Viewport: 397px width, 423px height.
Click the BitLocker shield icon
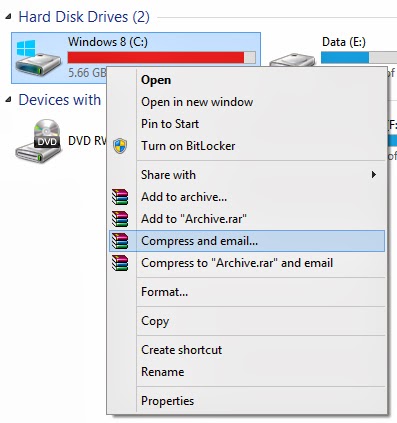coord(120,146)
